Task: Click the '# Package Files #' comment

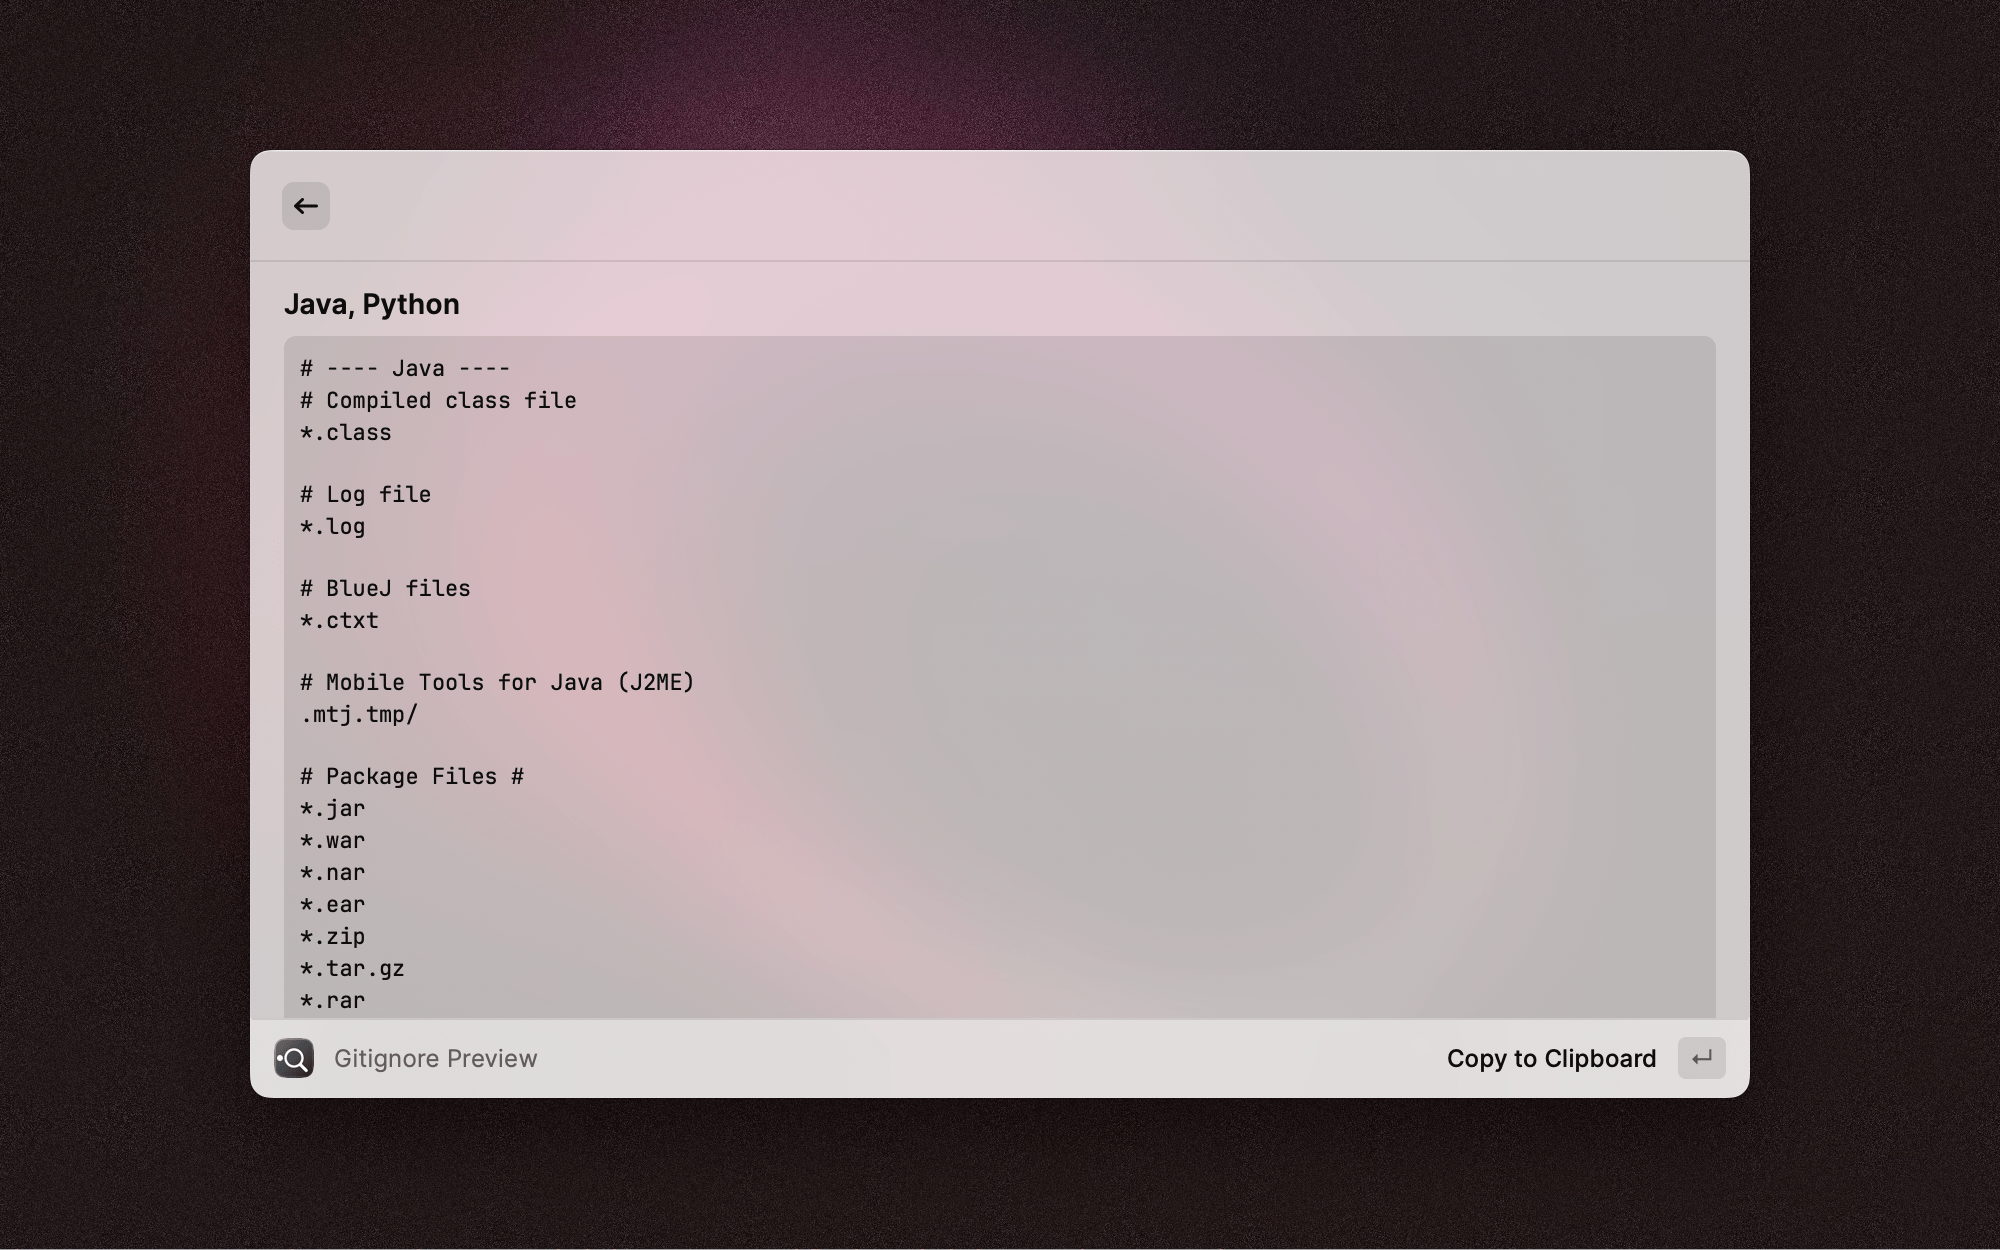Action: point(412,777)
